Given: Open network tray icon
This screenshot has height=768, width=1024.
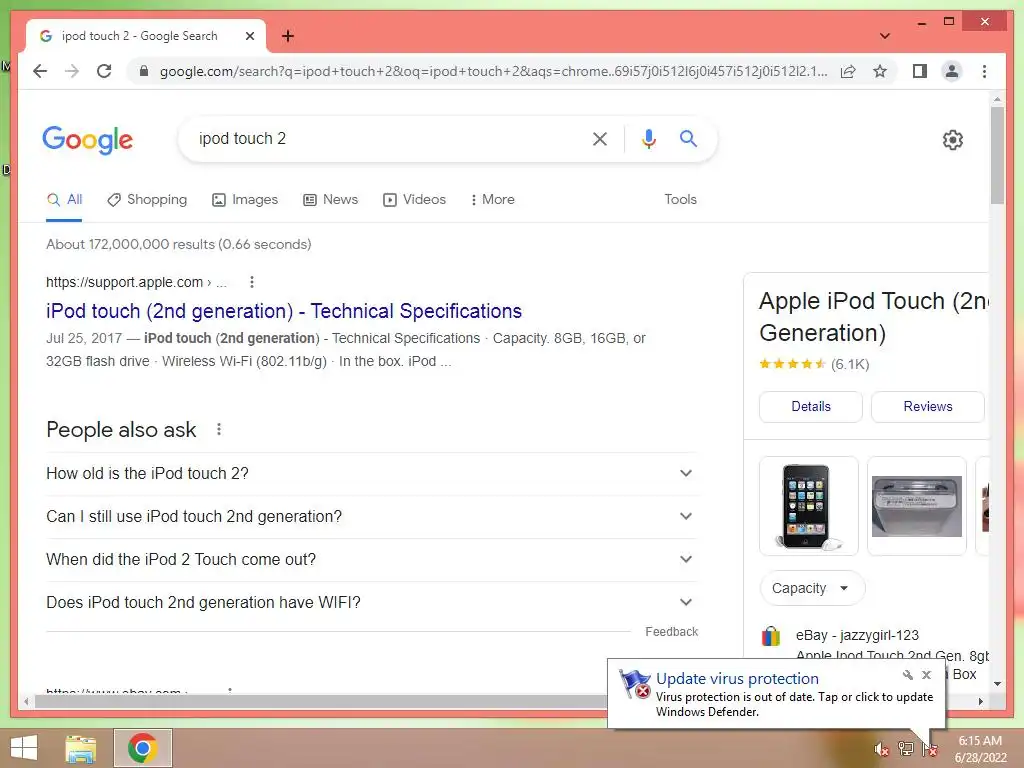Looking at the screenshot, I should pyautogui.click(x=906, y=749).
